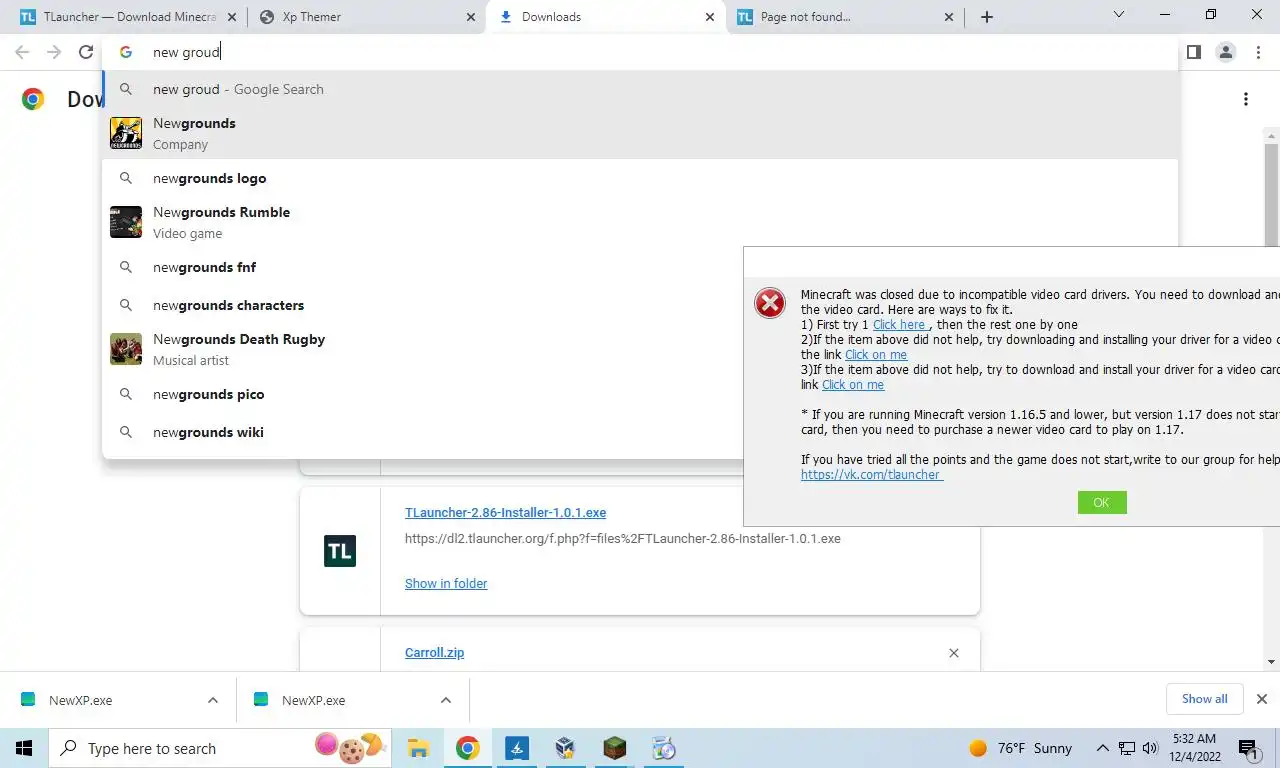Close the downloads shelf
This screenshot has height=768, width=1280.
tap(1262, 699)
